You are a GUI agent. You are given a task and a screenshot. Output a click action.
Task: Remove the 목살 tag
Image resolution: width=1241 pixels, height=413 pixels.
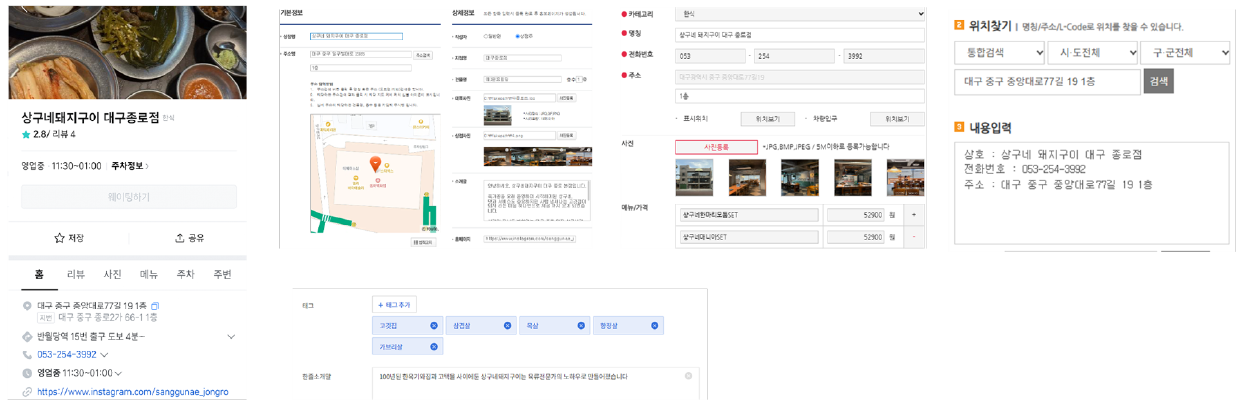pyautogui.click(x=580, y=326)
